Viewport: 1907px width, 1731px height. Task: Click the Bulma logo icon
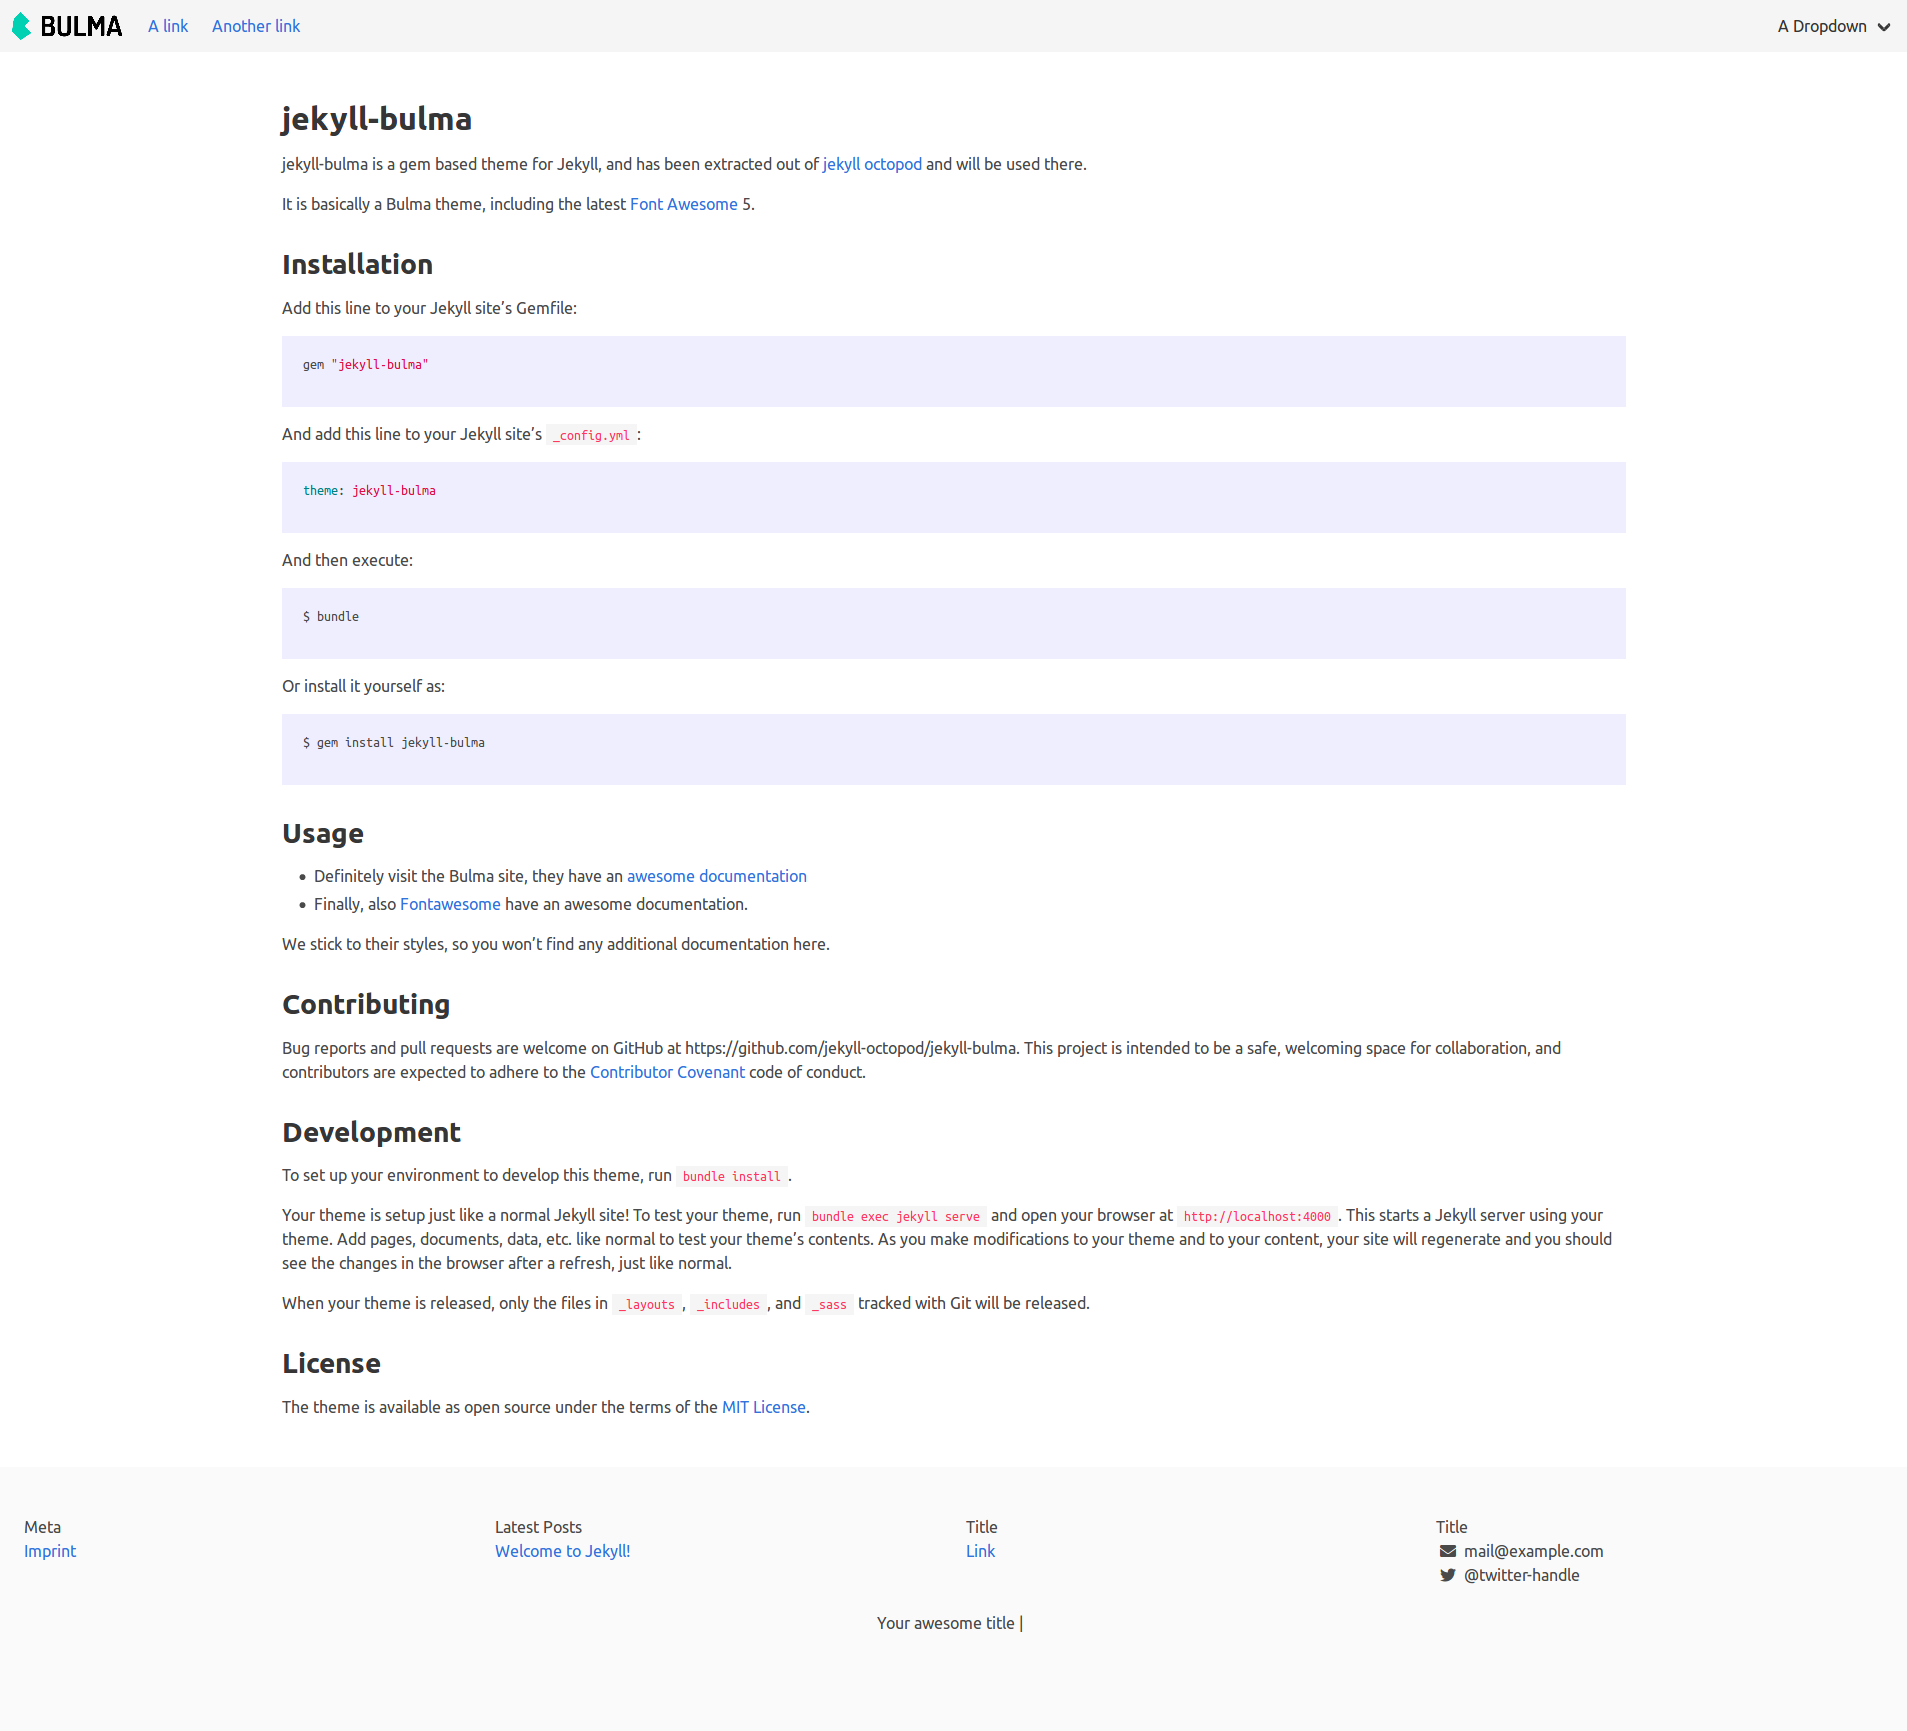pyautogui.click(x=21, y=26)
